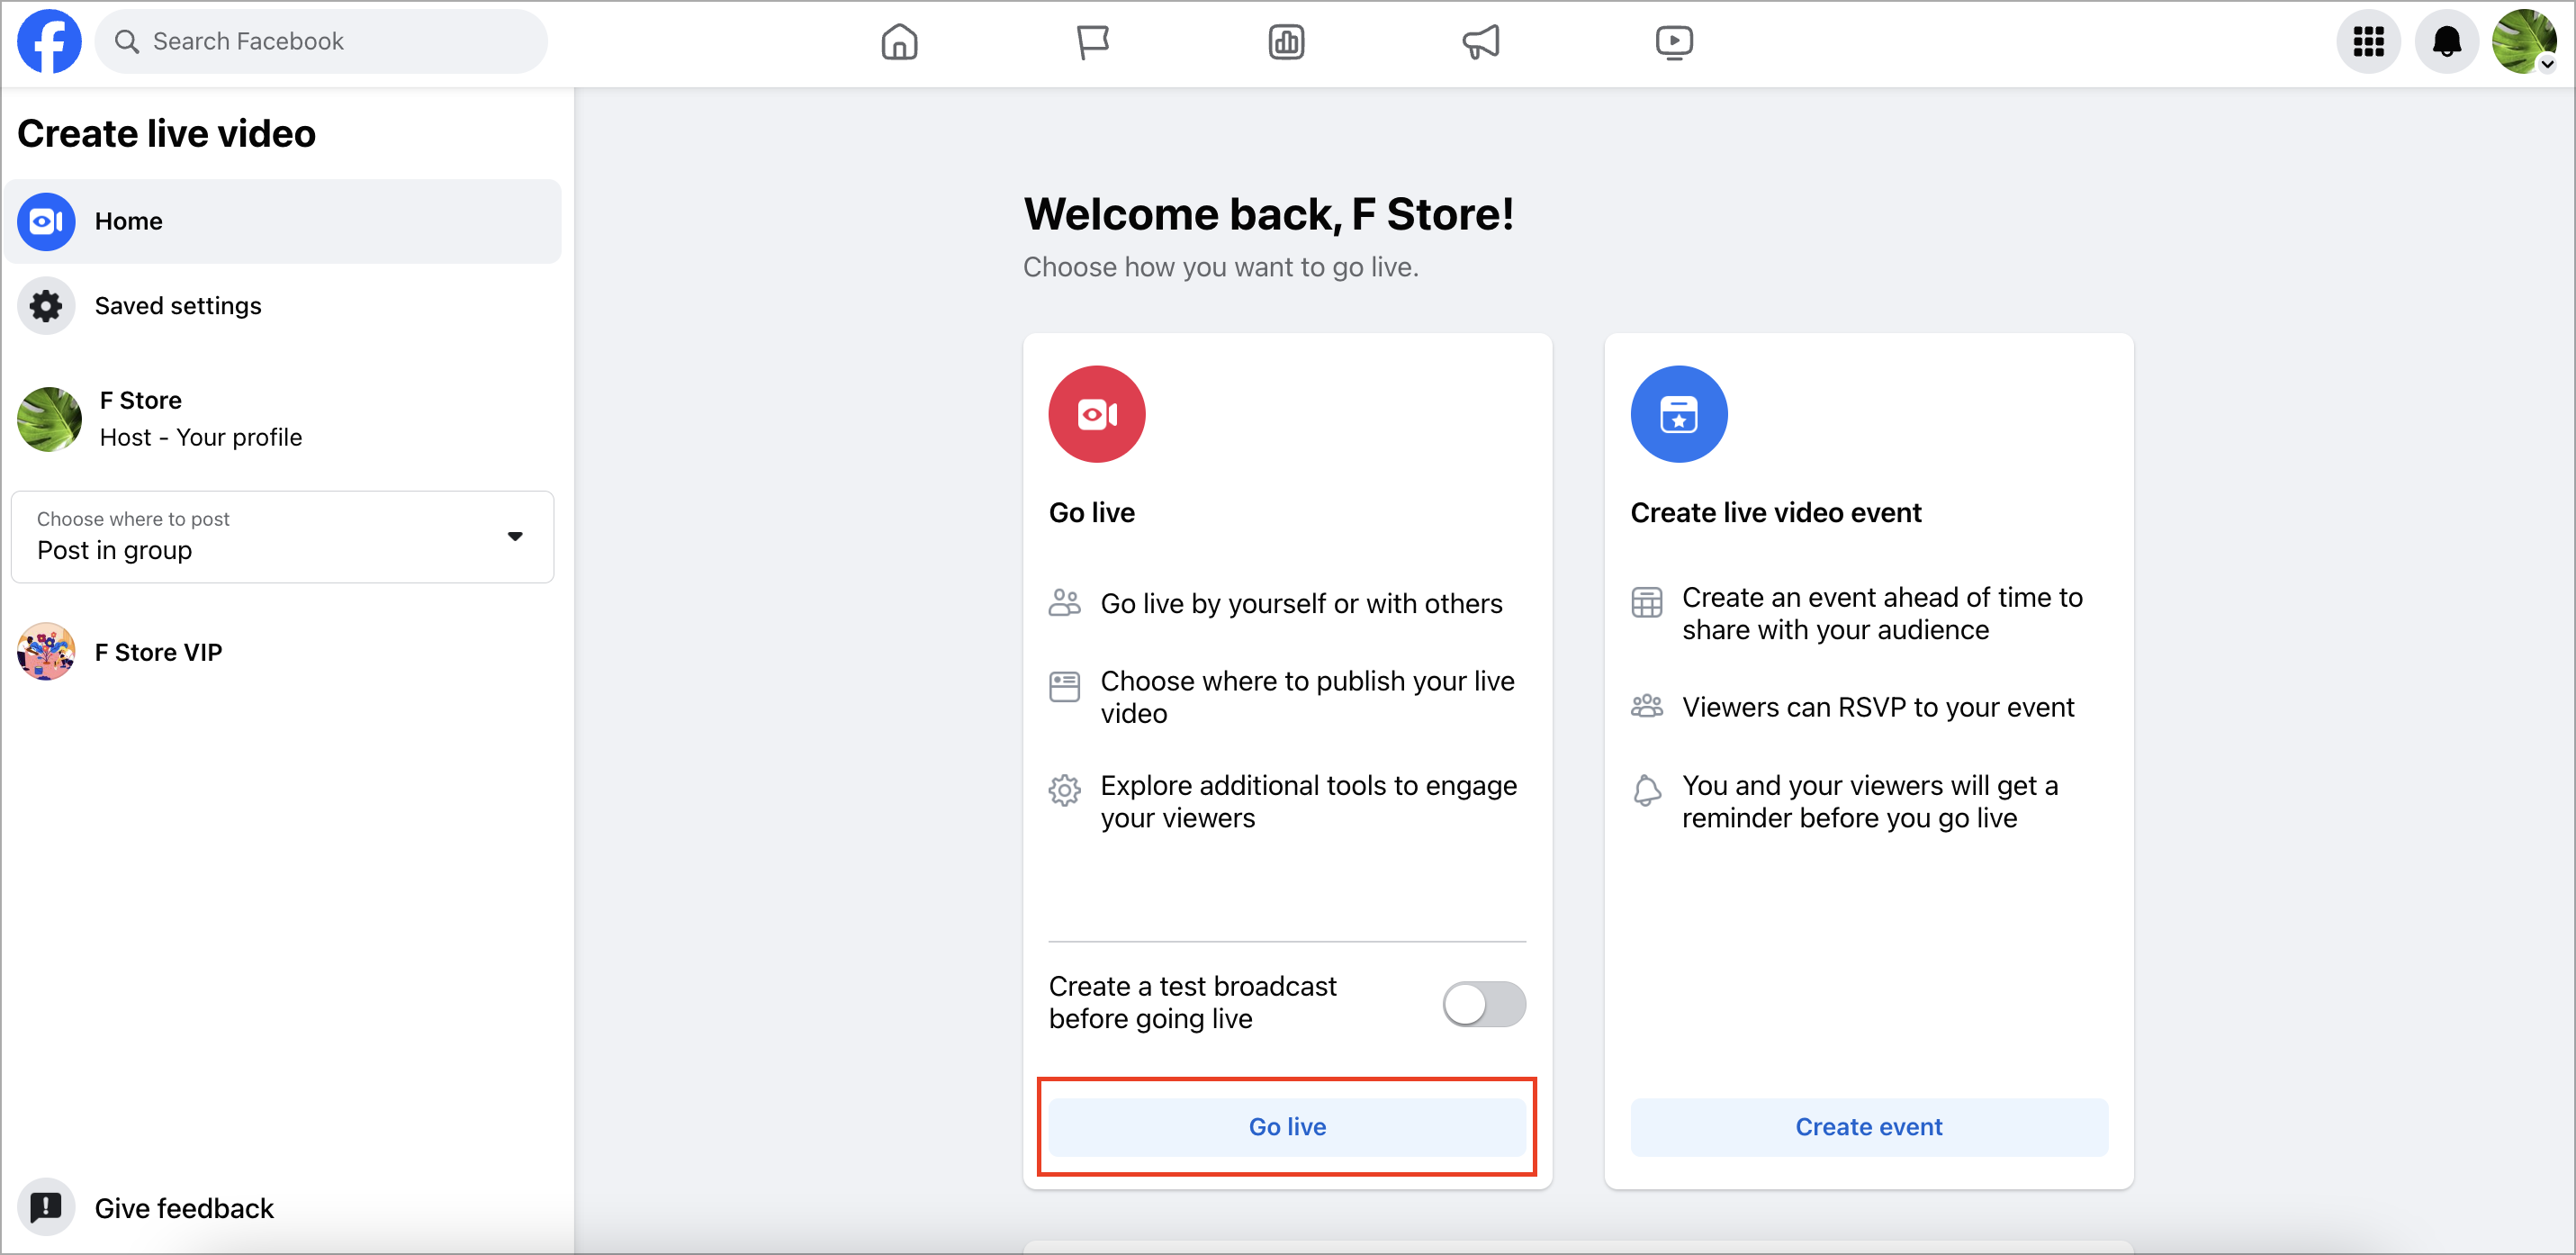Click the publish icon by 'Choose where to publish'
The height and width of the screenshot is (1255, 2576).
(x=1064, y=686)
